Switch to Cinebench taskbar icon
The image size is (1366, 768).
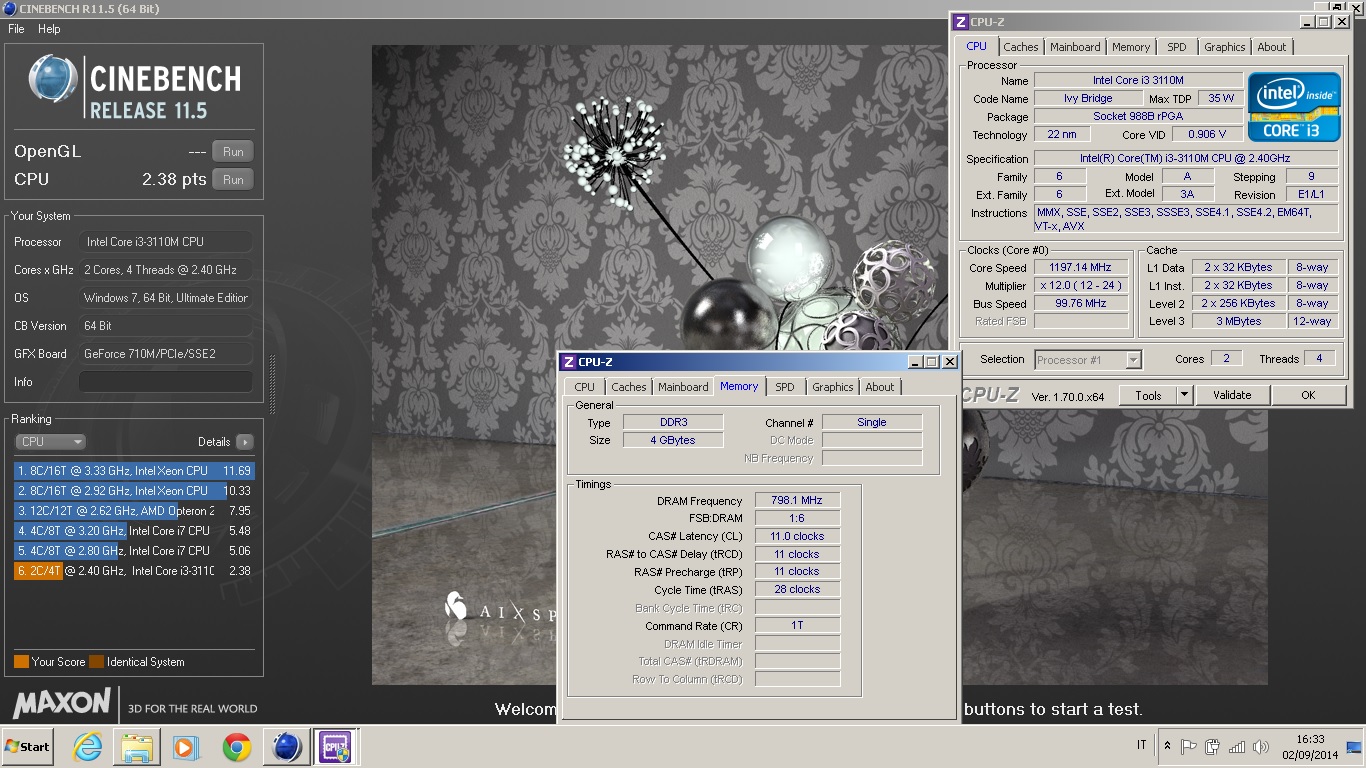pyautogui.click(x=286, y=747)
